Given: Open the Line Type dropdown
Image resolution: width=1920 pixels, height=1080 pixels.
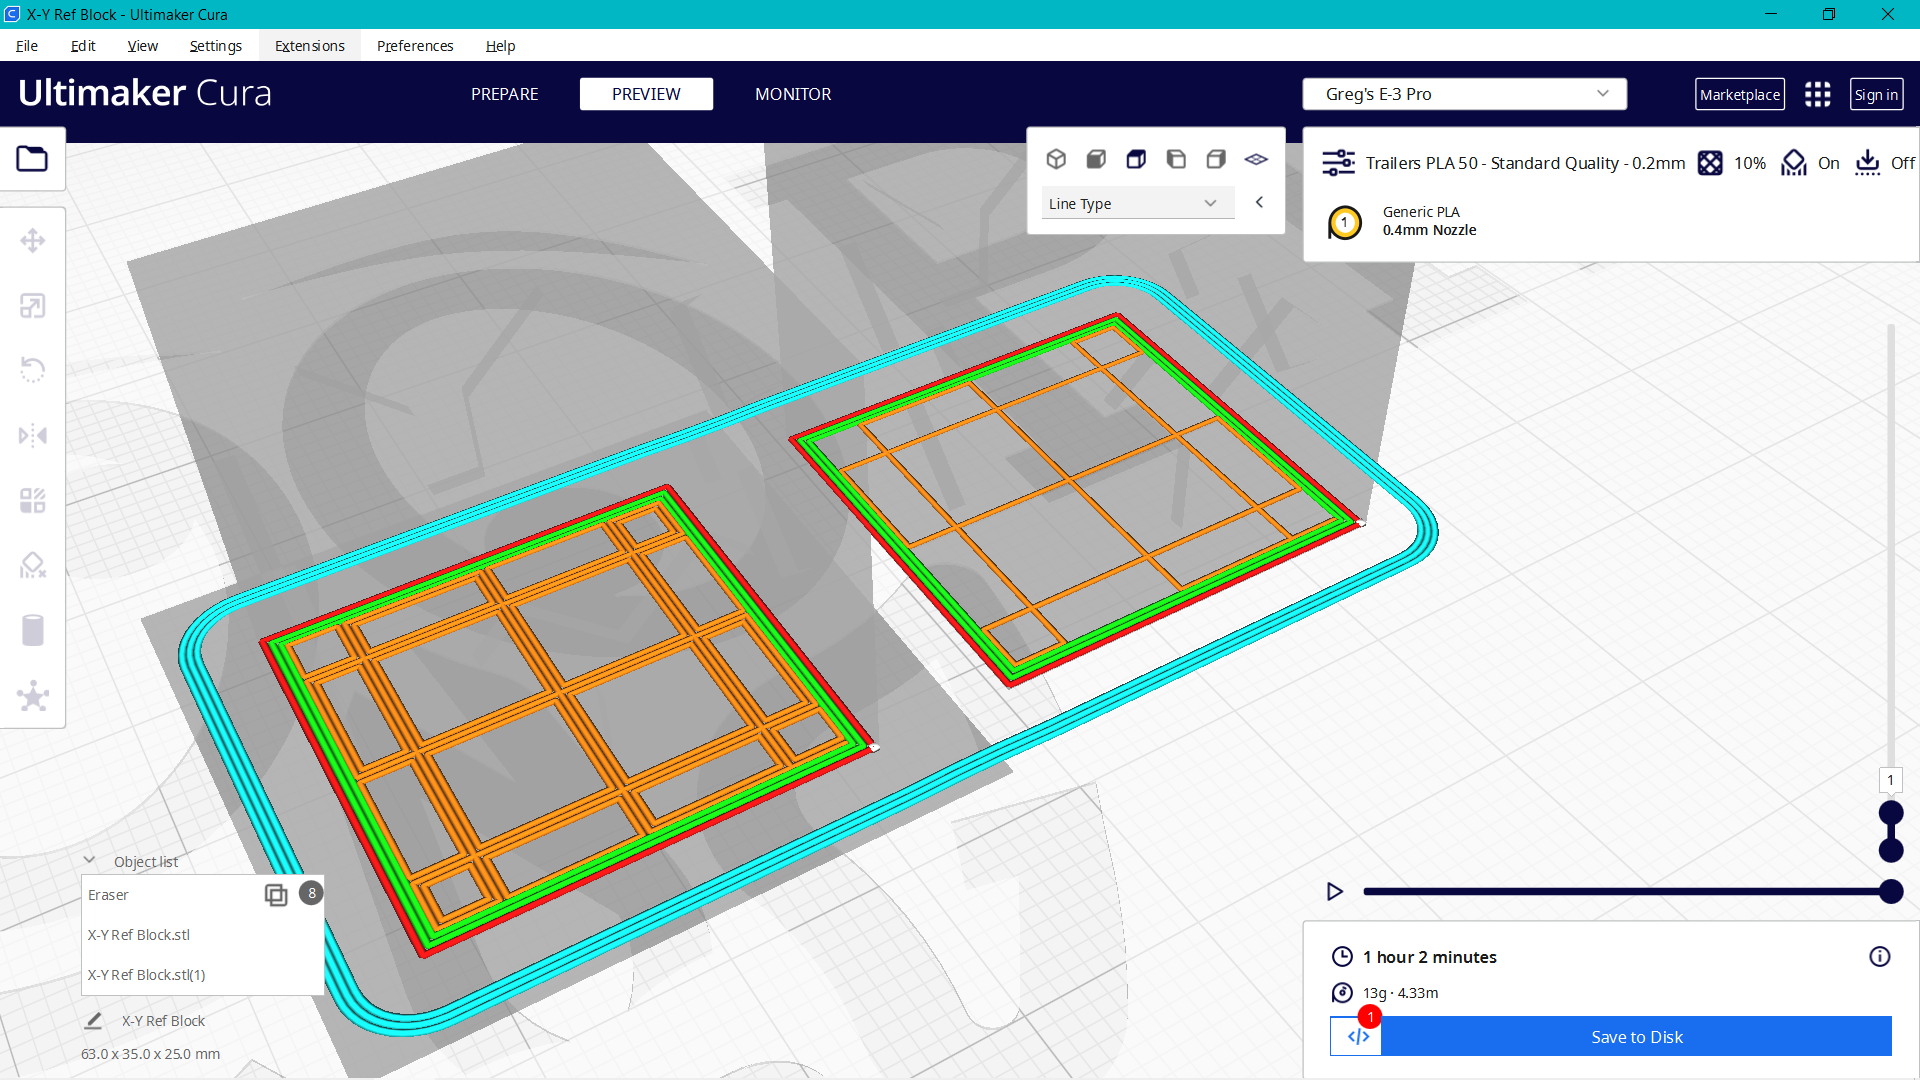Looking at the screenshot, I should pyautogui.click(x=1137, y=202).
